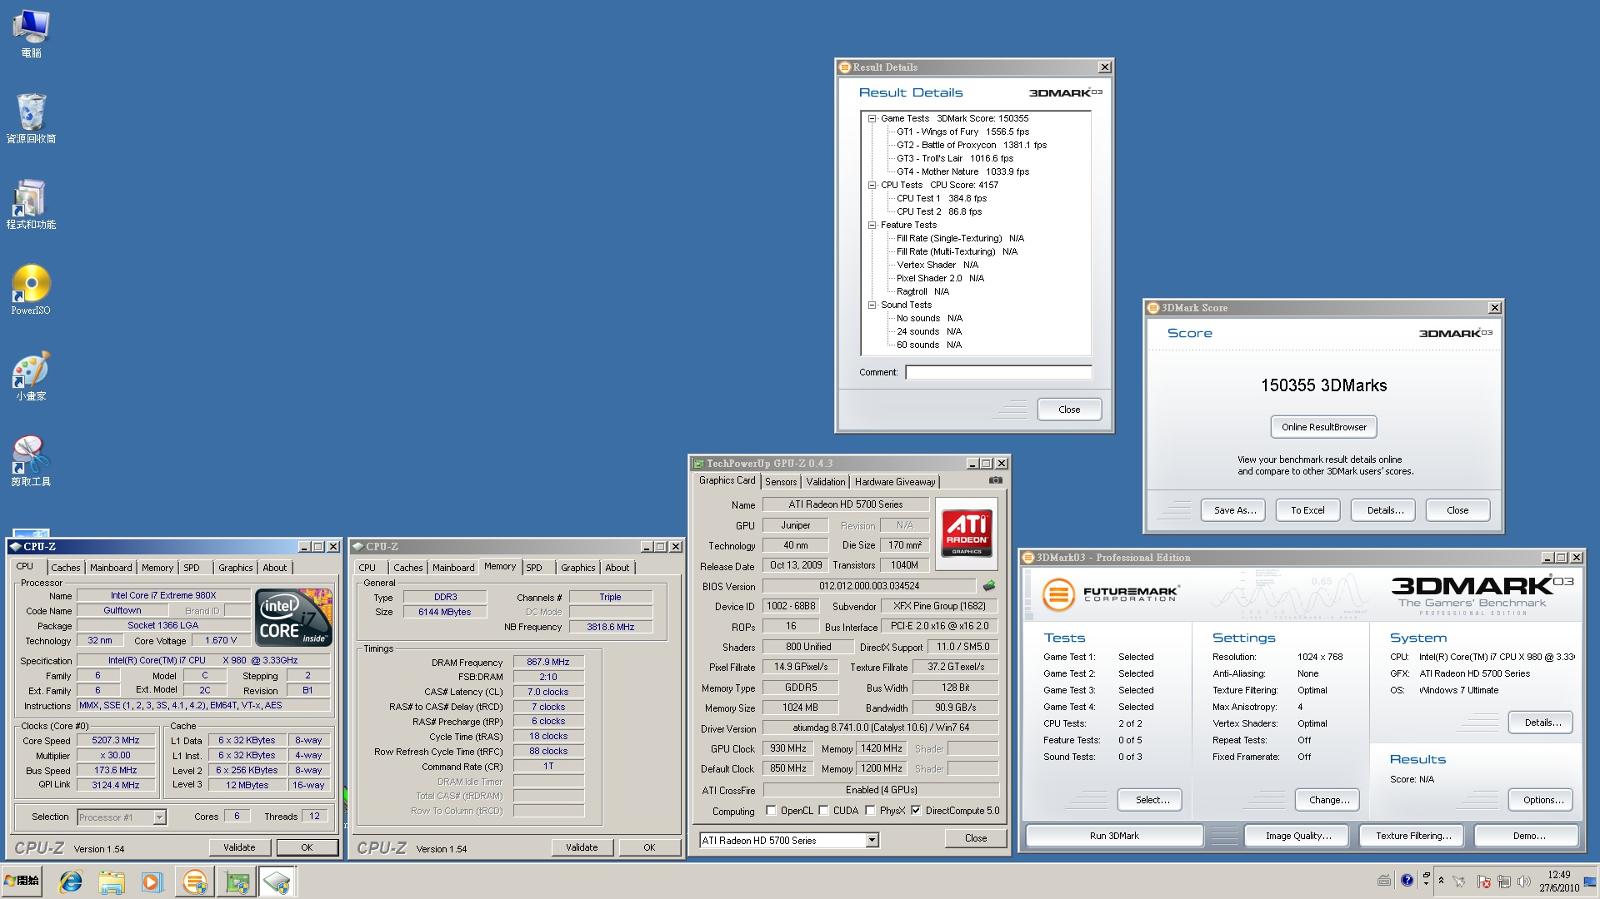Open the SPD tab in the CPU-Z Memory window
This screenshot has height=899, width=1600.
point(534,568)
